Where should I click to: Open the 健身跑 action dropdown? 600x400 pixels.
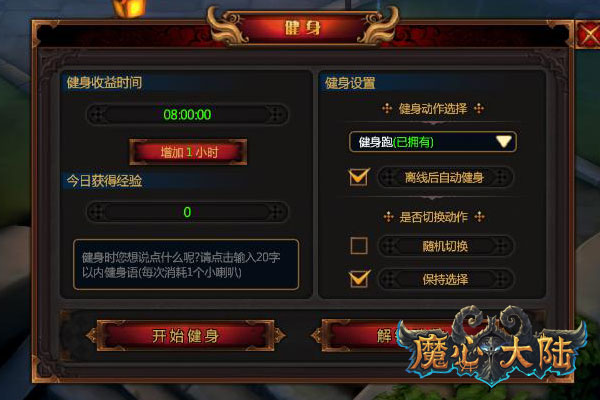click(x=432, y=142)
